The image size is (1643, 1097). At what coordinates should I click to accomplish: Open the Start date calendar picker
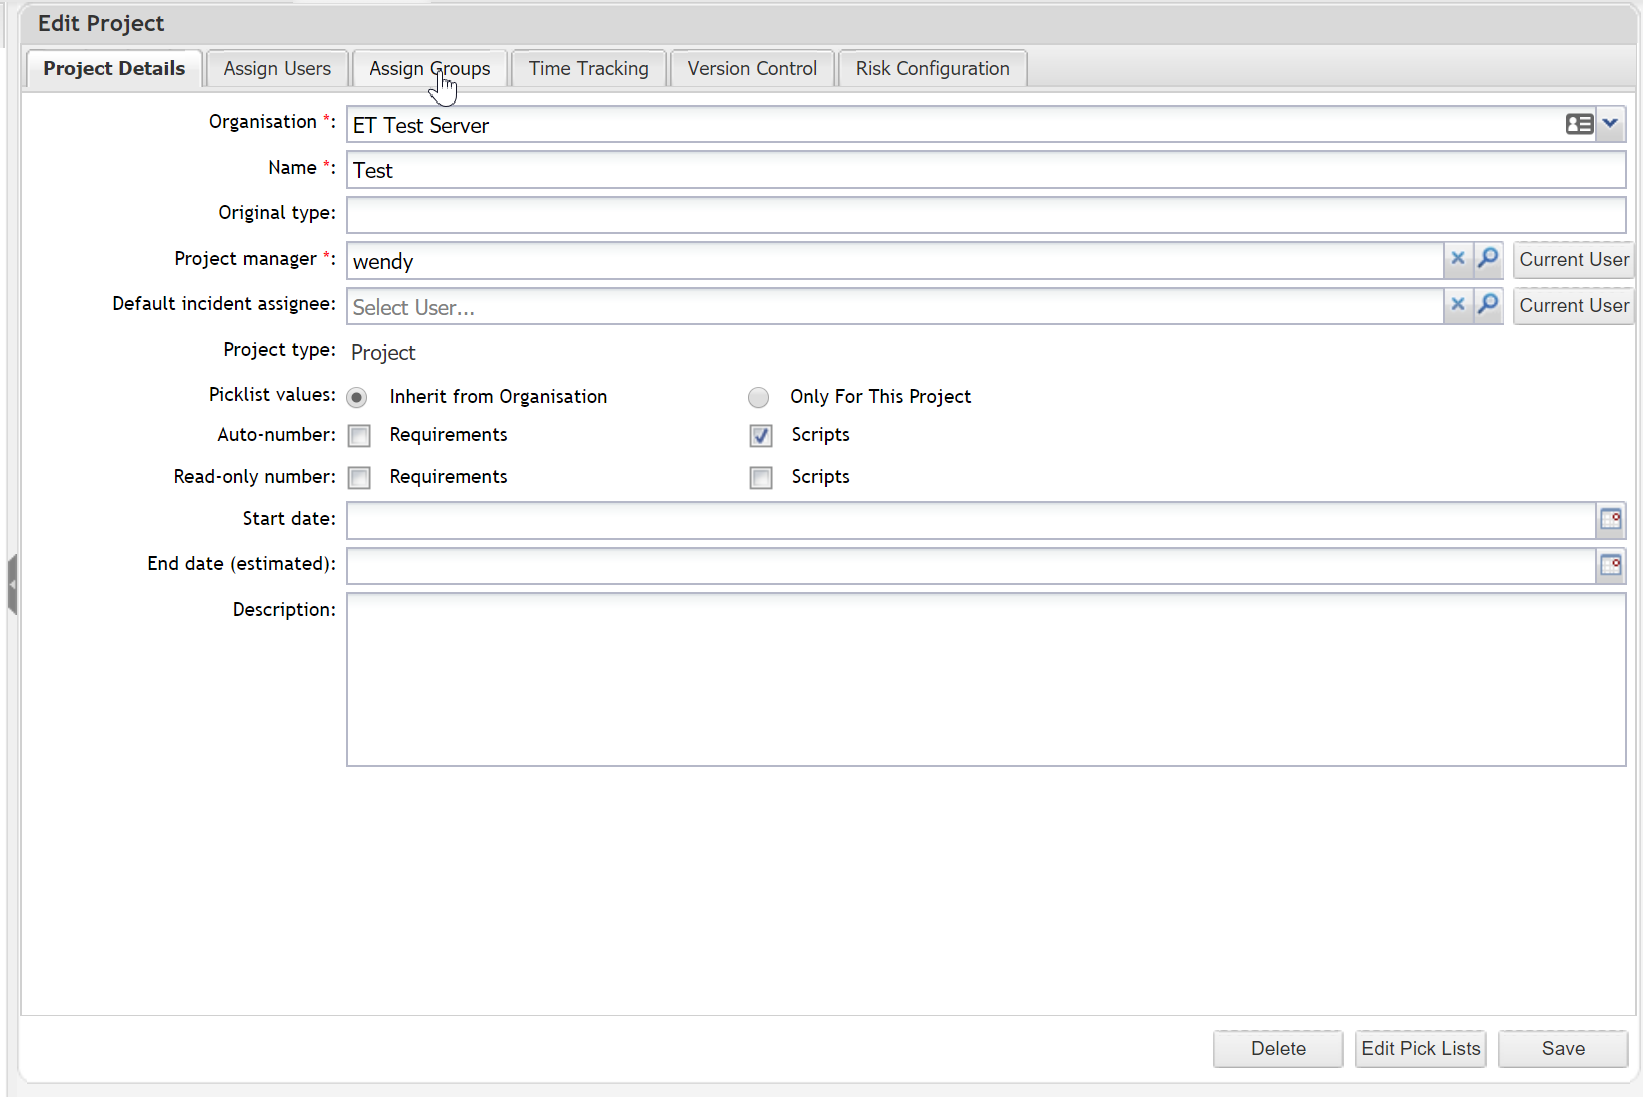[x=1610, y=519]
